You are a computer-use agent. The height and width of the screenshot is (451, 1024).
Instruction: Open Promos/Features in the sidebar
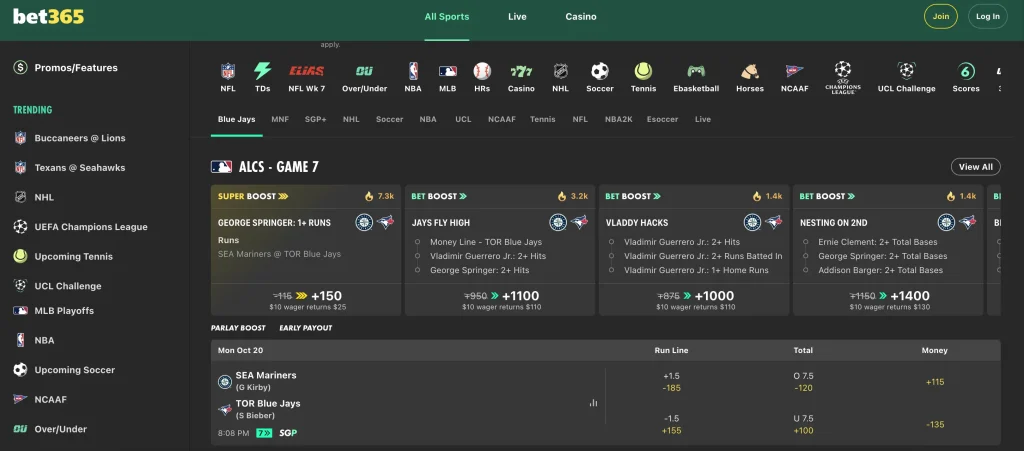[76, 68]
